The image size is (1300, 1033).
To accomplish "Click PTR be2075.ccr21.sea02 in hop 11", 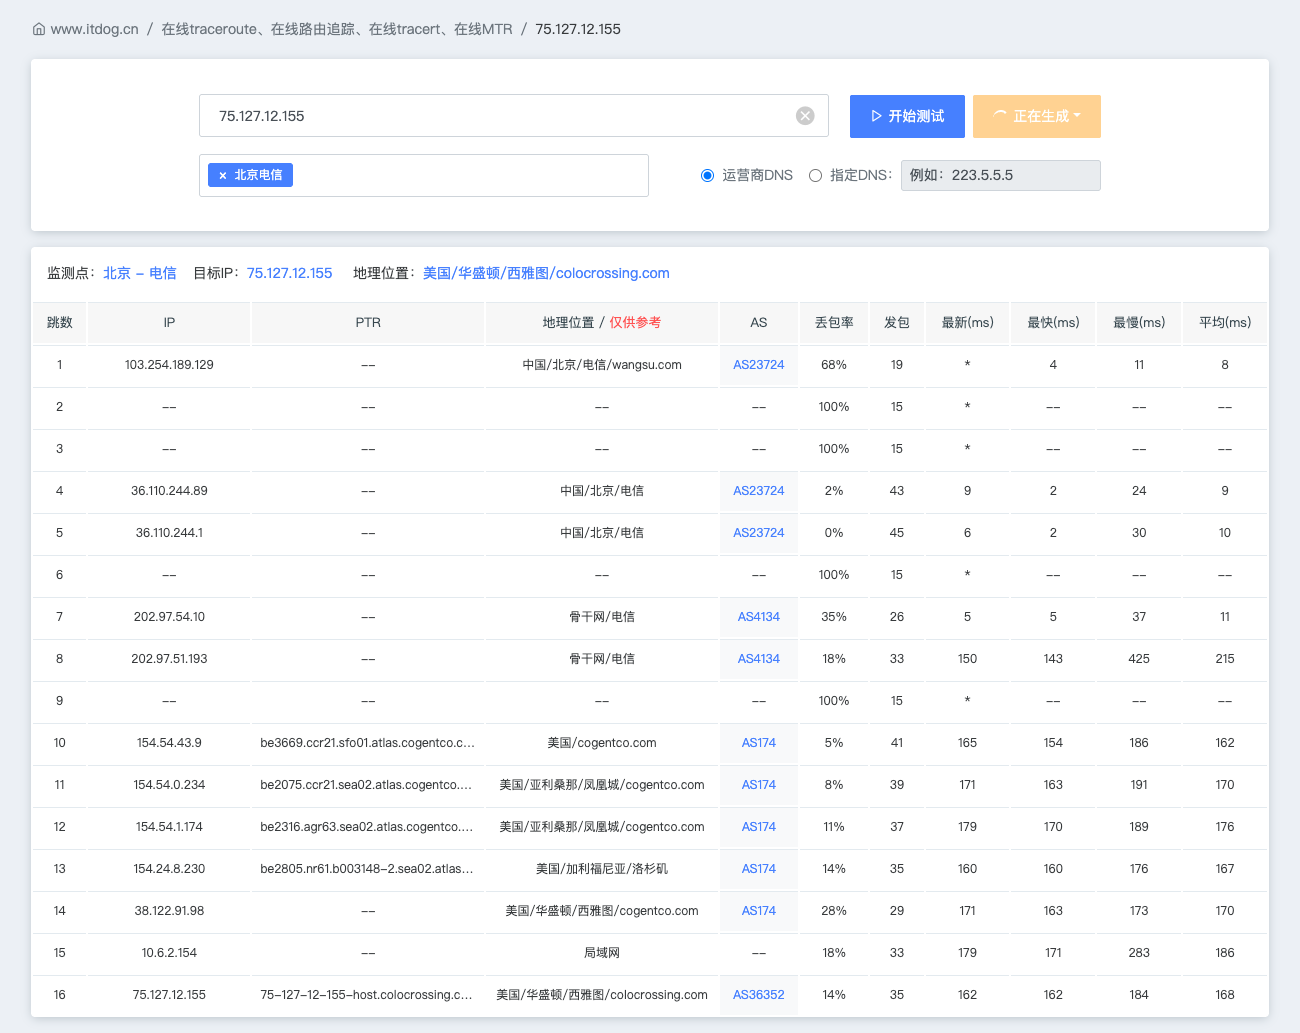I will [366, 785].
